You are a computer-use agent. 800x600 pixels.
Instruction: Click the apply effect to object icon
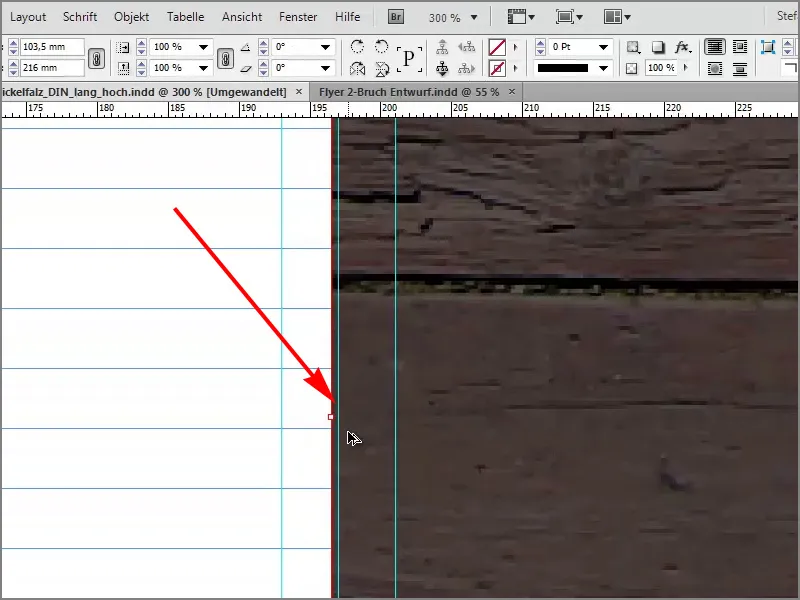(x=633, y=47)
